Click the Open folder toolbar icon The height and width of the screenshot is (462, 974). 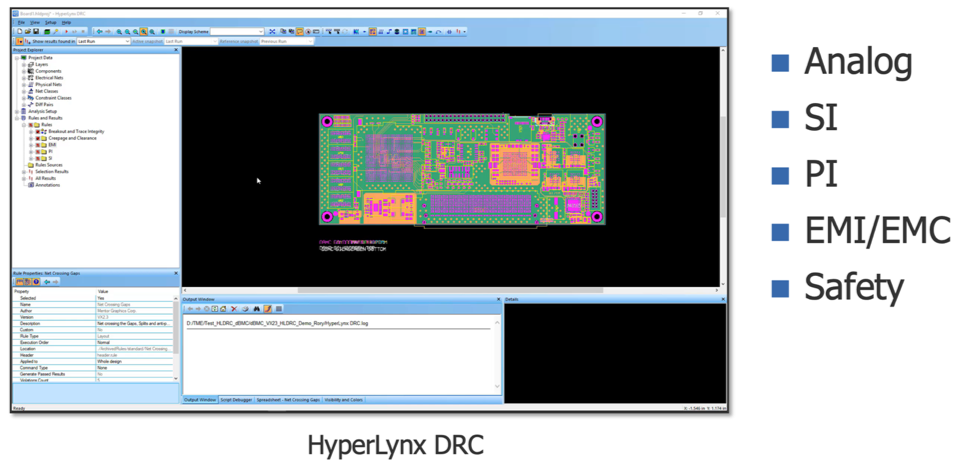(x=28, y=31)
